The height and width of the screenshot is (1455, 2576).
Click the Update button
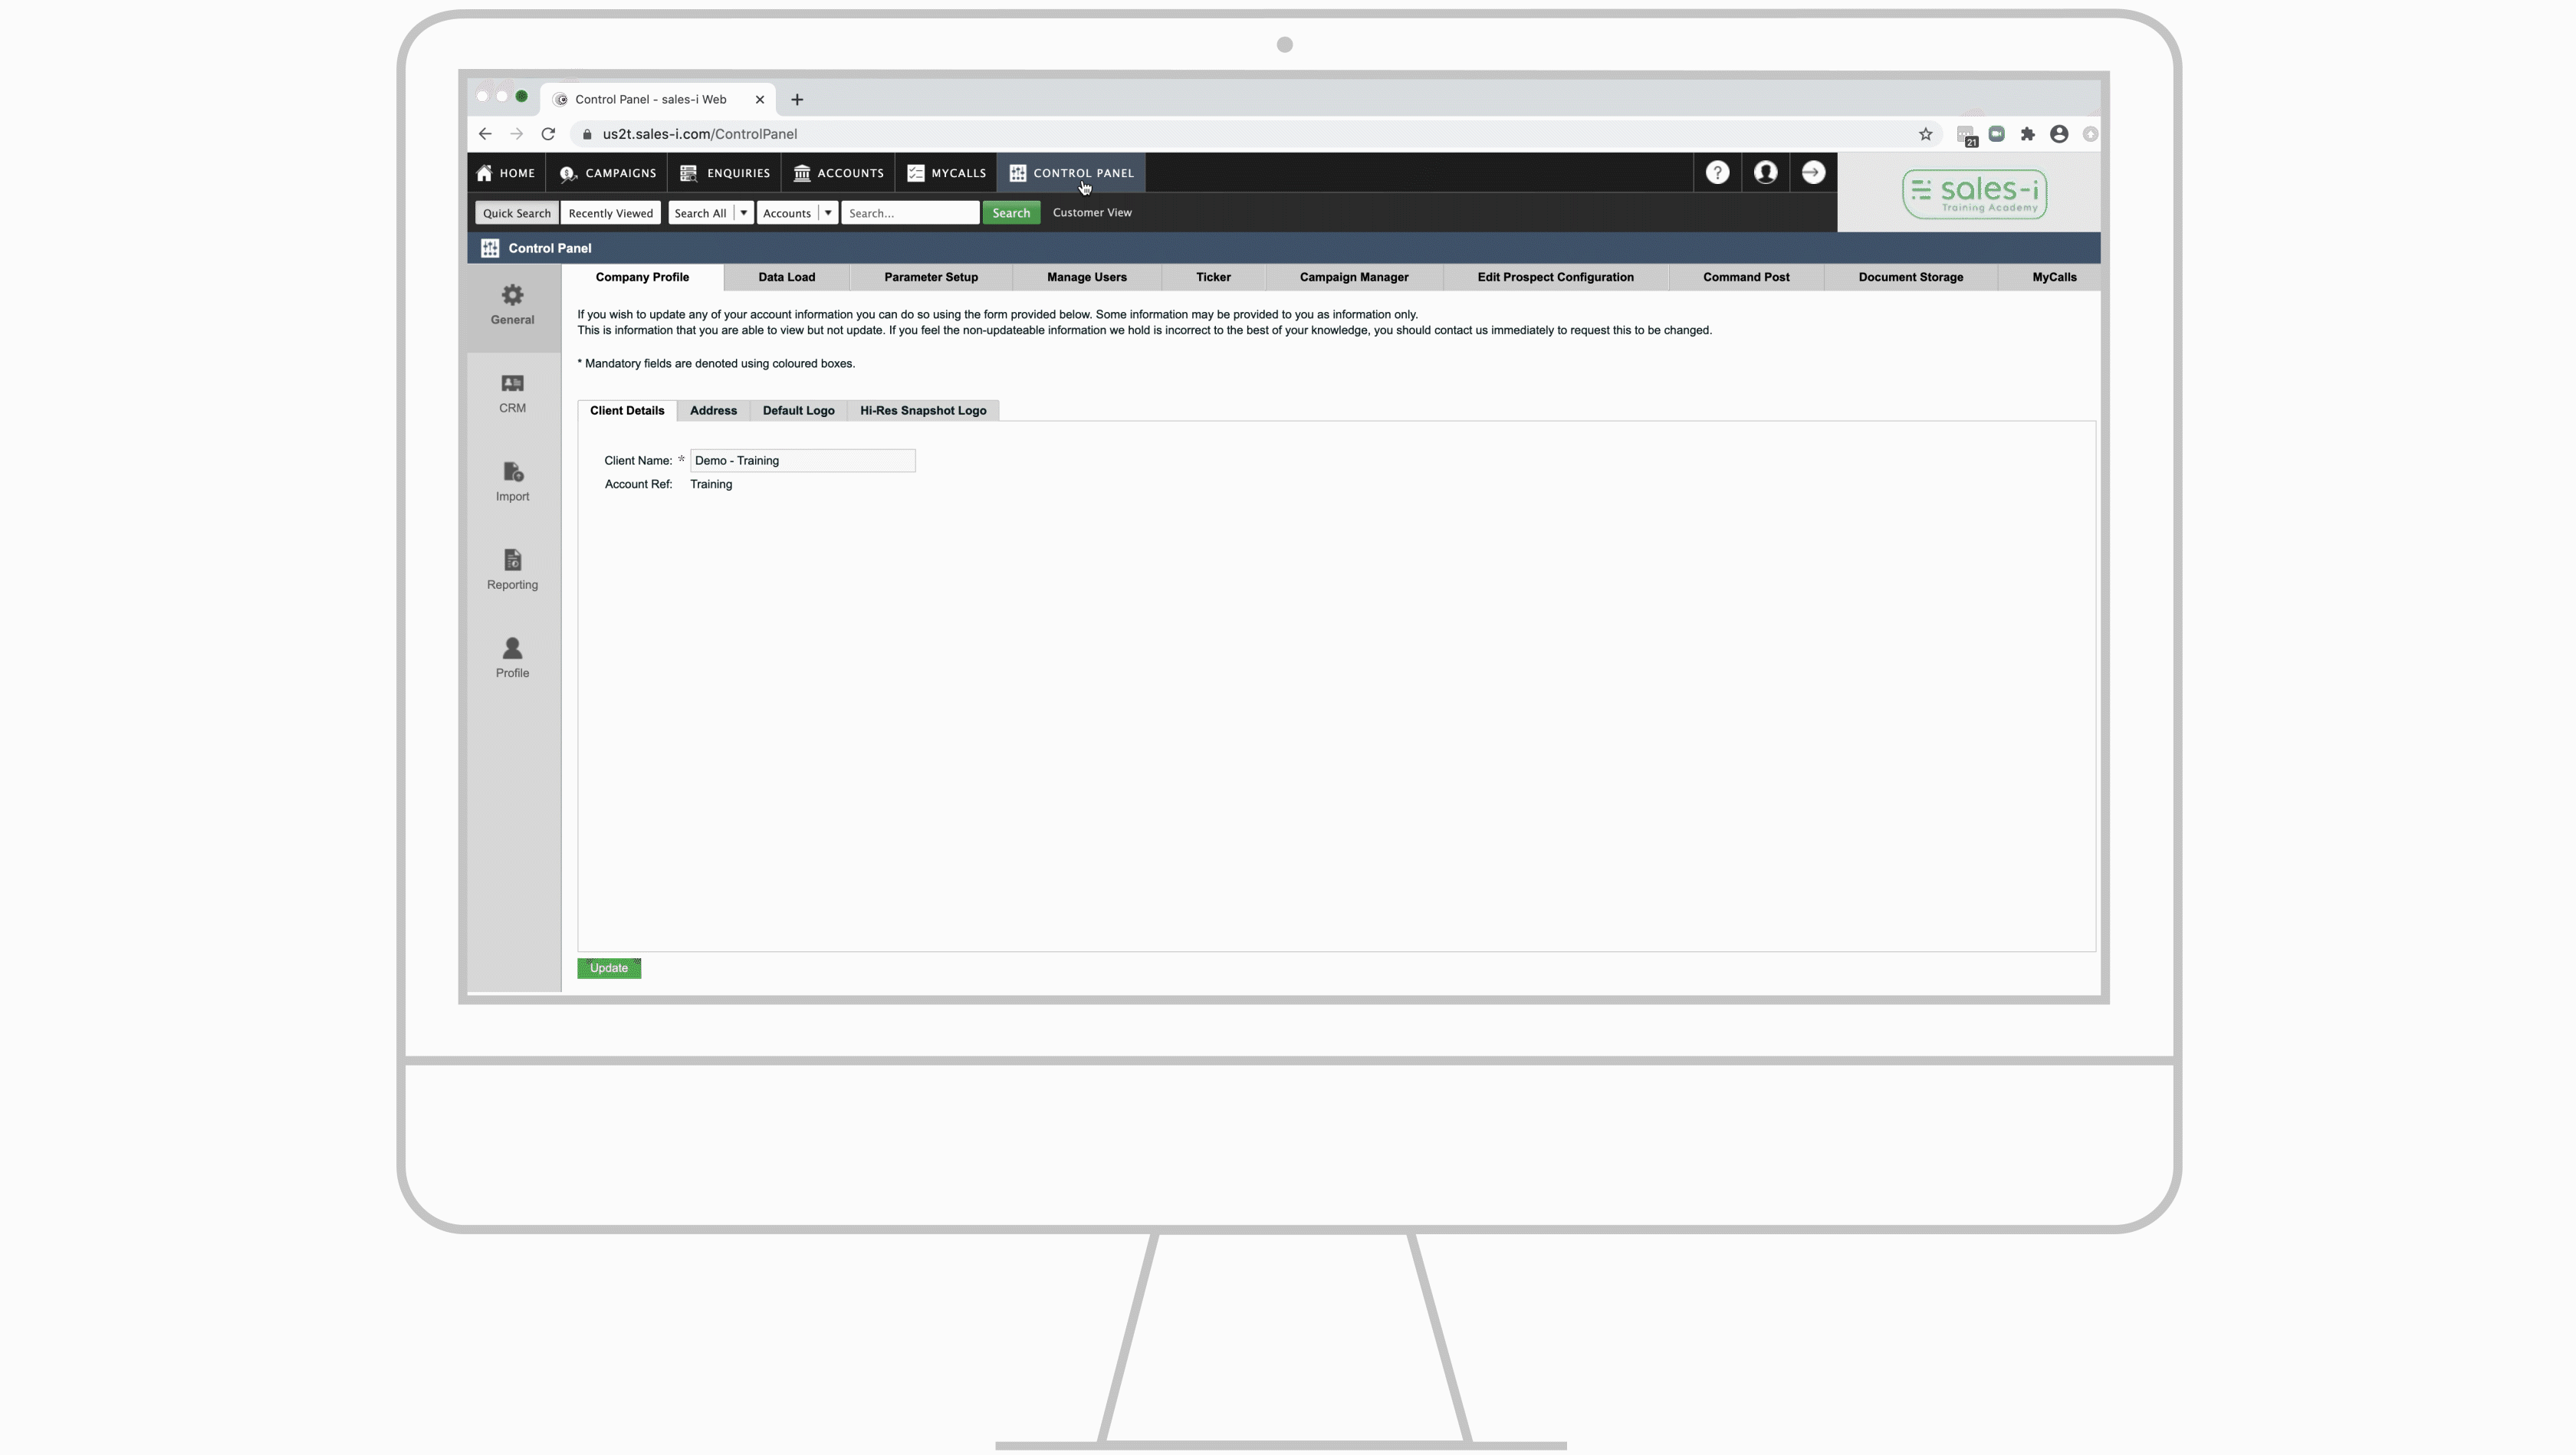pos(609,967)
